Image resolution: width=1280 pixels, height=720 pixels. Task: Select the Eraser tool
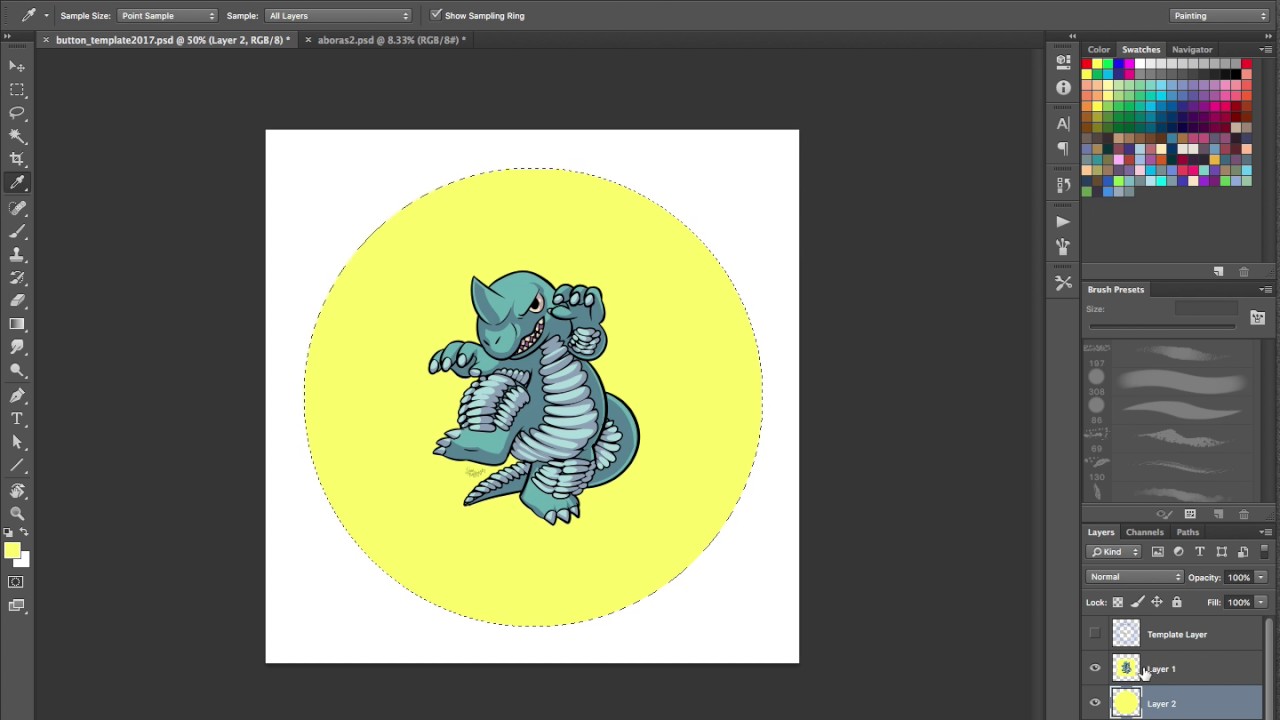[x=17, y=300]
